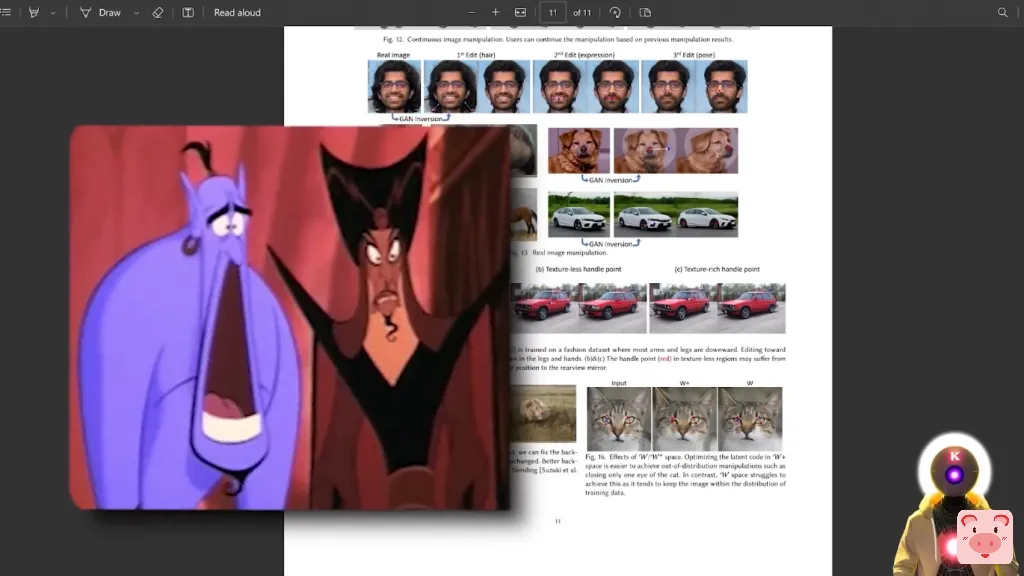
Task: Select the Erase tool
Action: 157,12
